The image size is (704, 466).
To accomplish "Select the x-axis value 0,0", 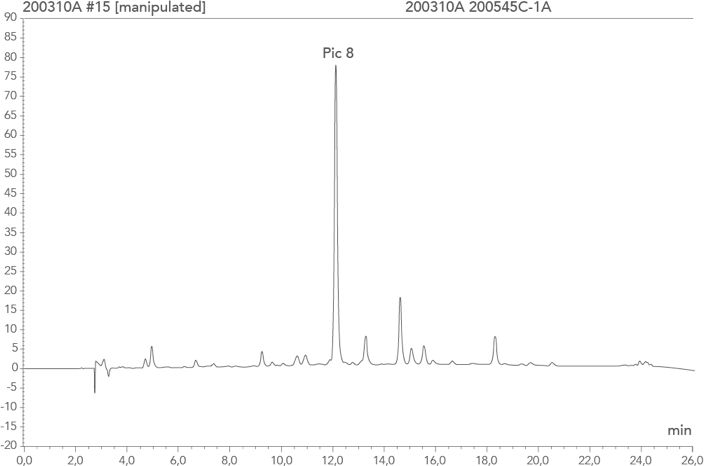I will pyautogui.click(x=24, y=460).
